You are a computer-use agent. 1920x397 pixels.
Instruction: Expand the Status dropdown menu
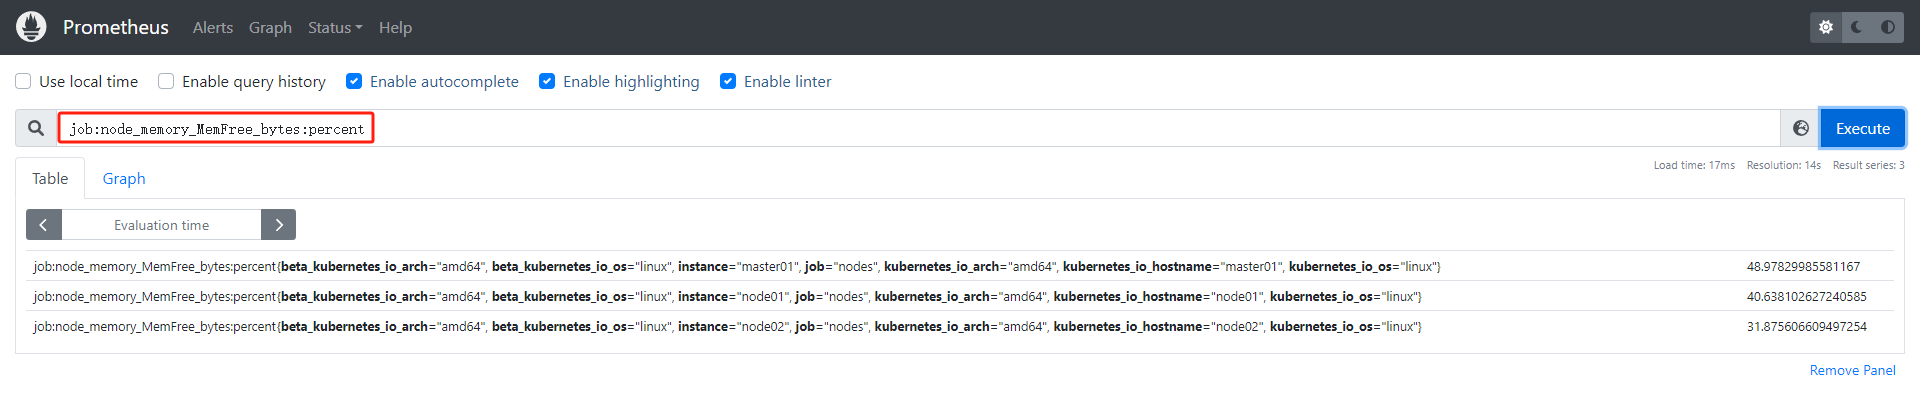click(335, 27)
